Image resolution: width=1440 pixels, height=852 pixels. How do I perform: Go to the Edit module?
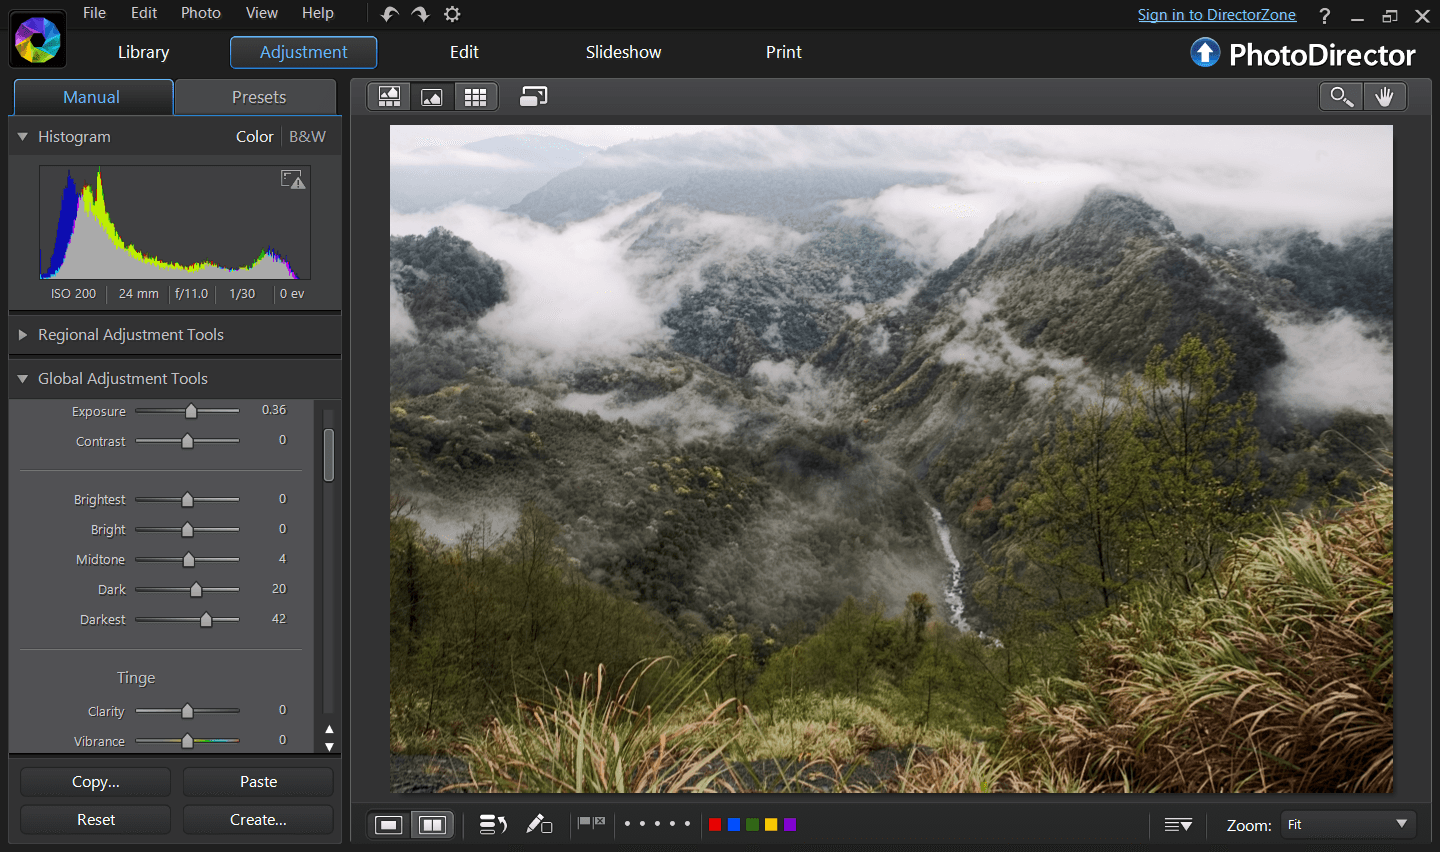[464, 52]
